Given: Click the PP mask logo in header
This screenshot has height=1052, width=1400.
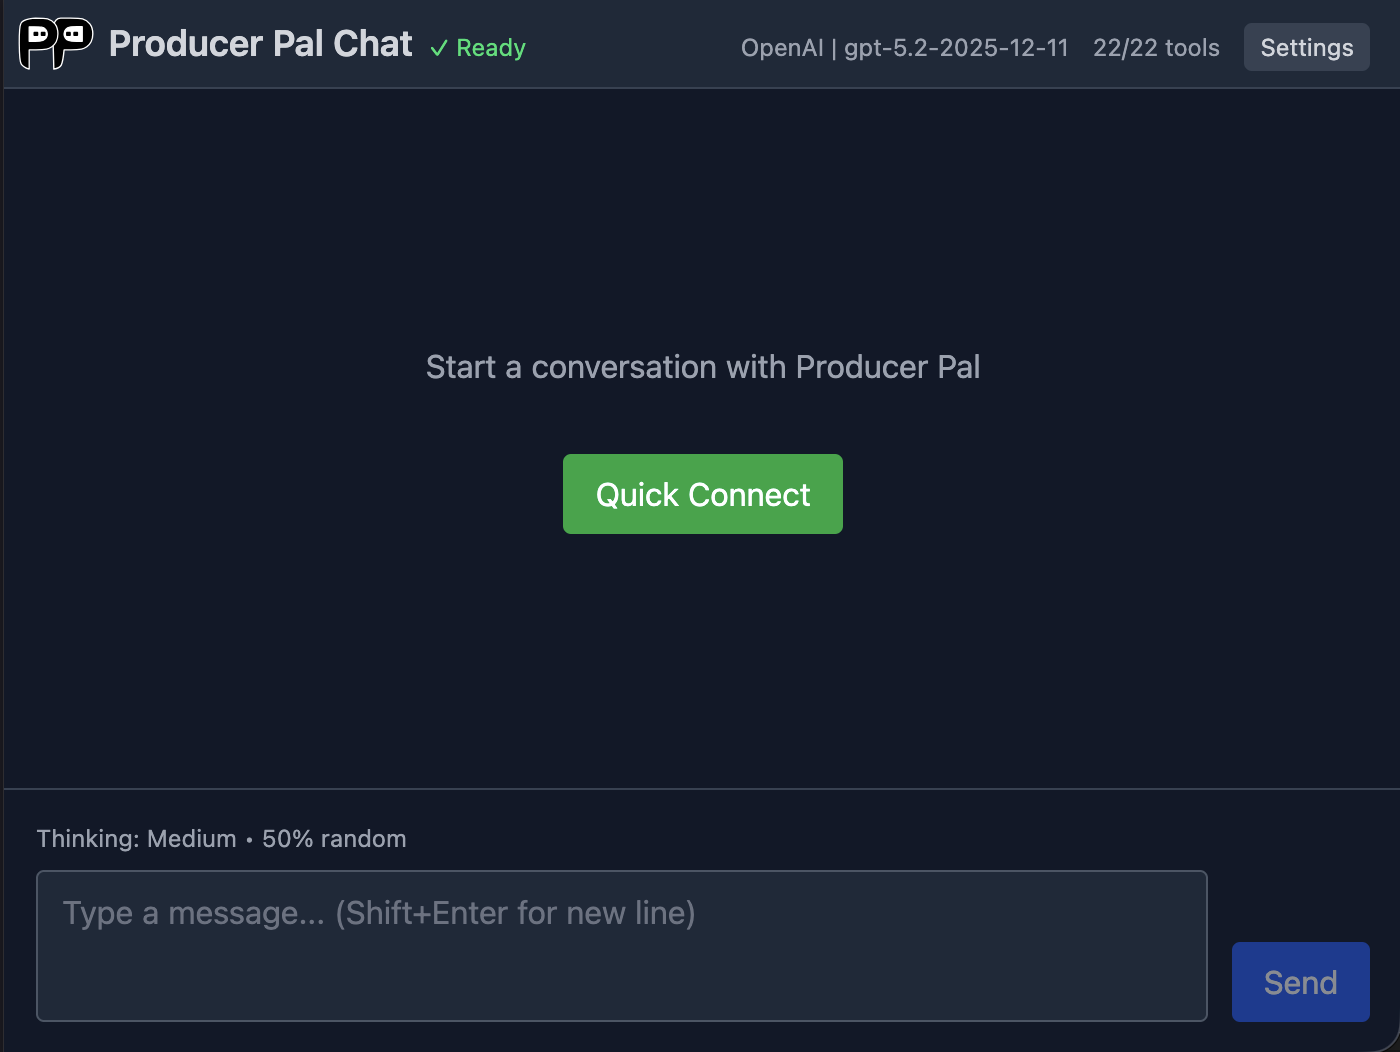Looking at the screenshot, I should pyautogui.click(x=54, y=44).
